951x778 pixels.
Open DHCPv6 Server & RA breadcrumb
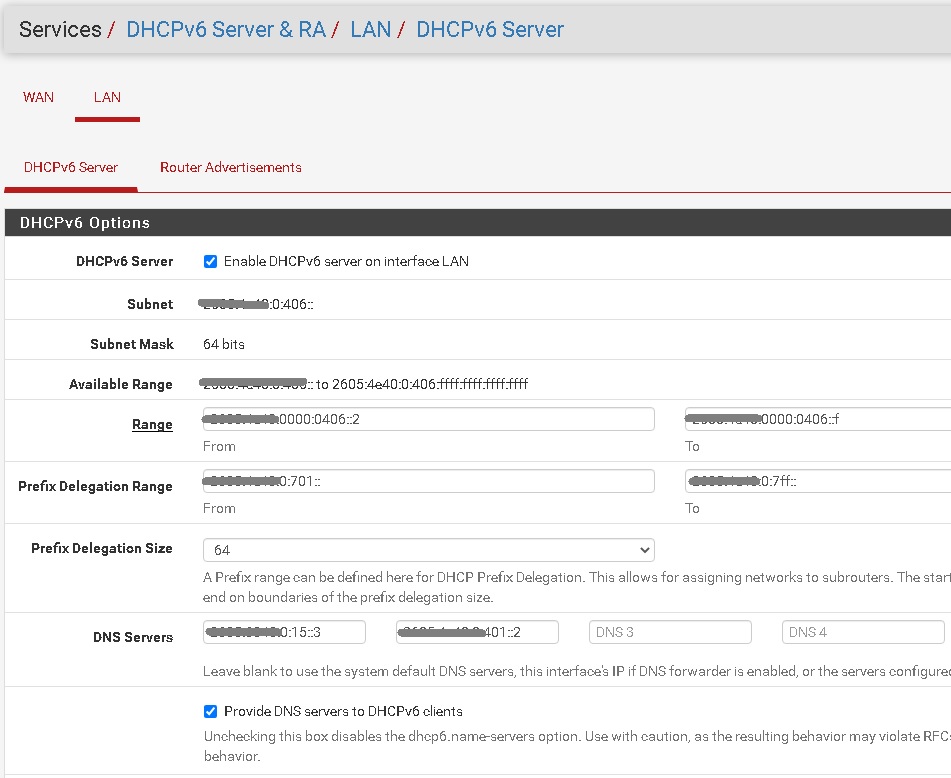coord(225,29)
